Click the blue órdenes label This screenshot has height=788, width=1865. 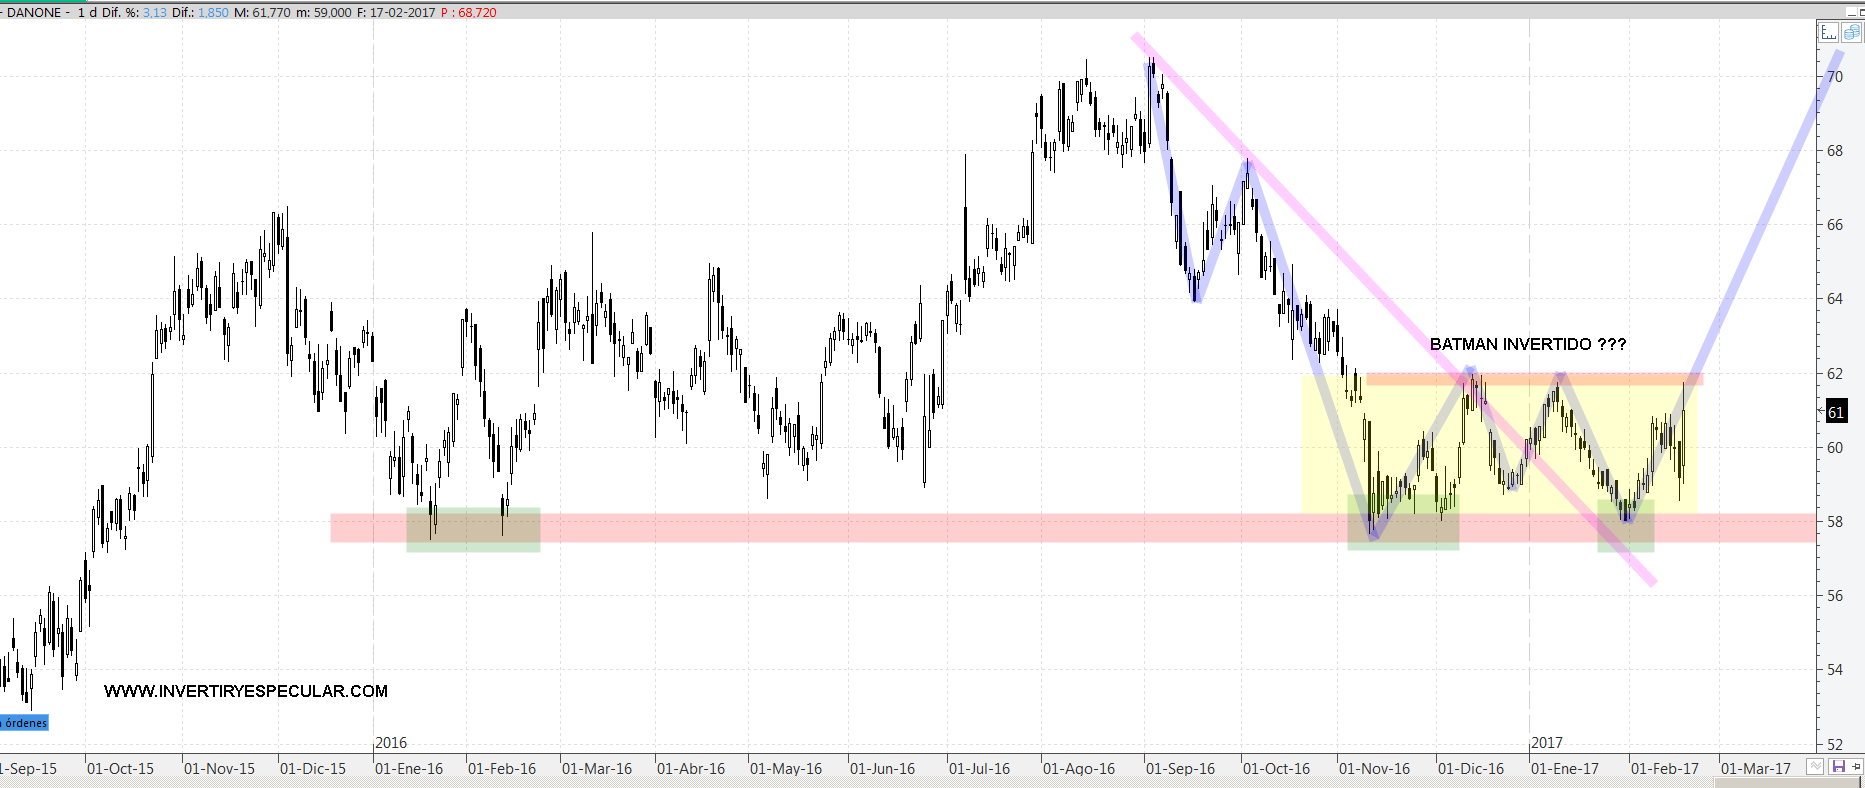[24, 723]
